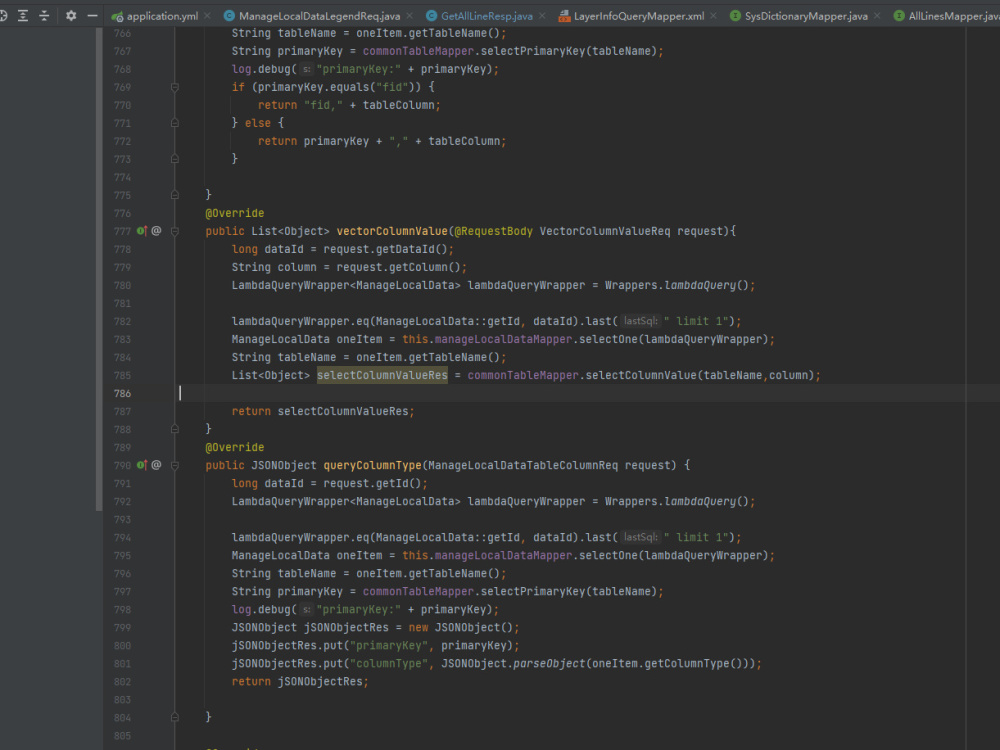Open the project panel settings gear

tap(71, 15)
